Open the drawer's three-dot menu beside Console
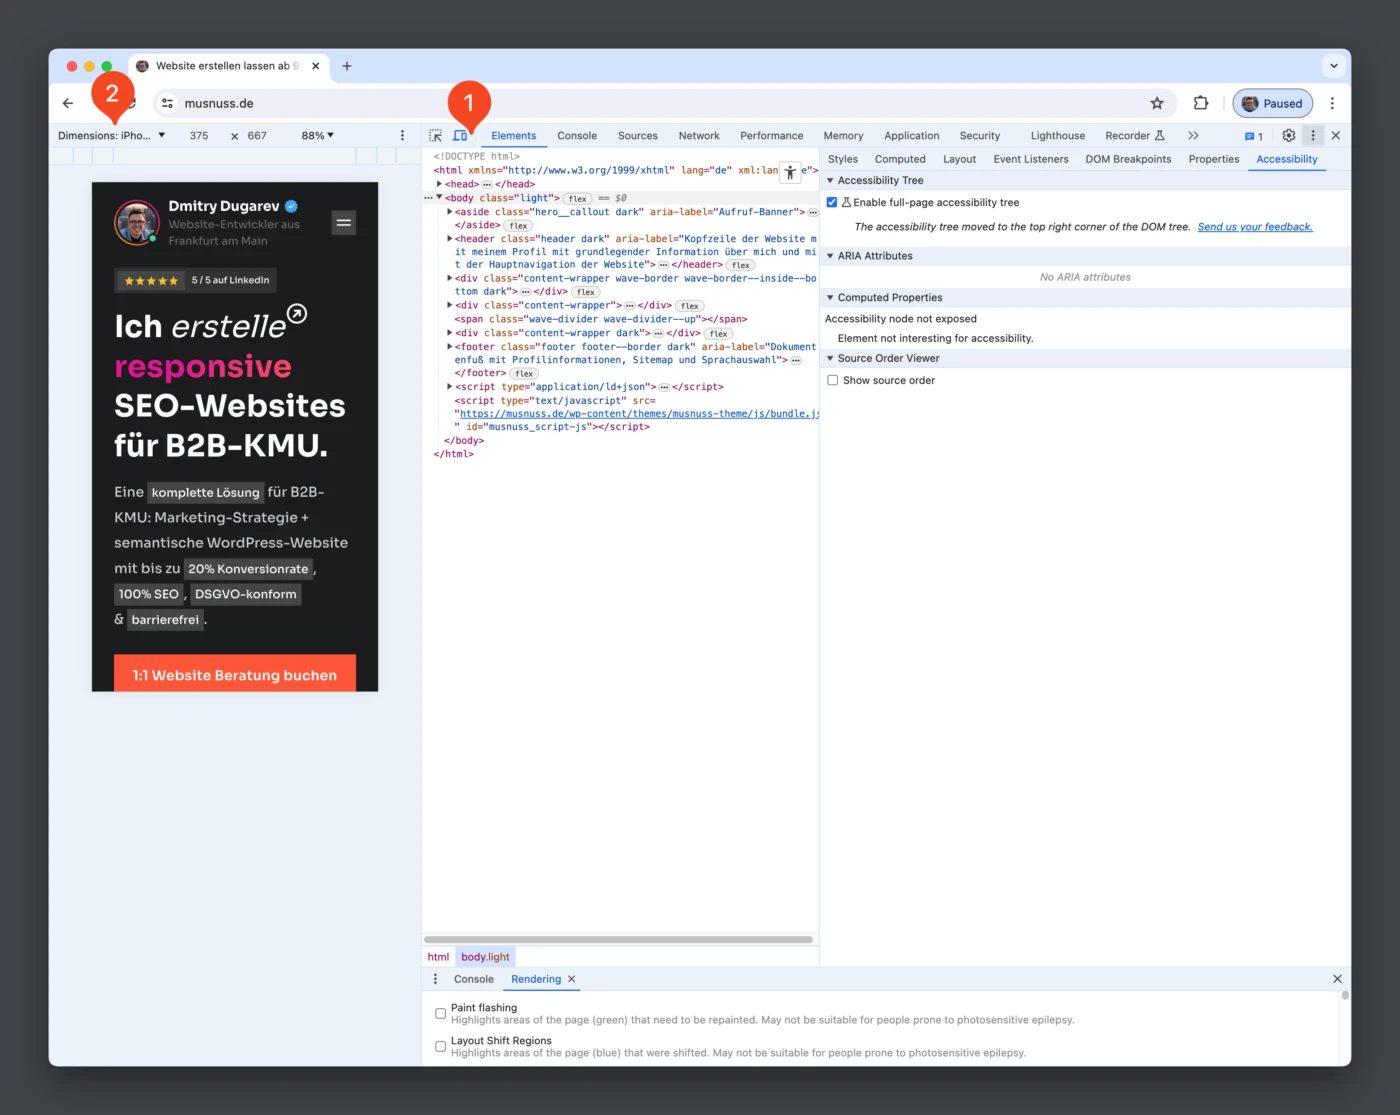 [x=435, y=979]
